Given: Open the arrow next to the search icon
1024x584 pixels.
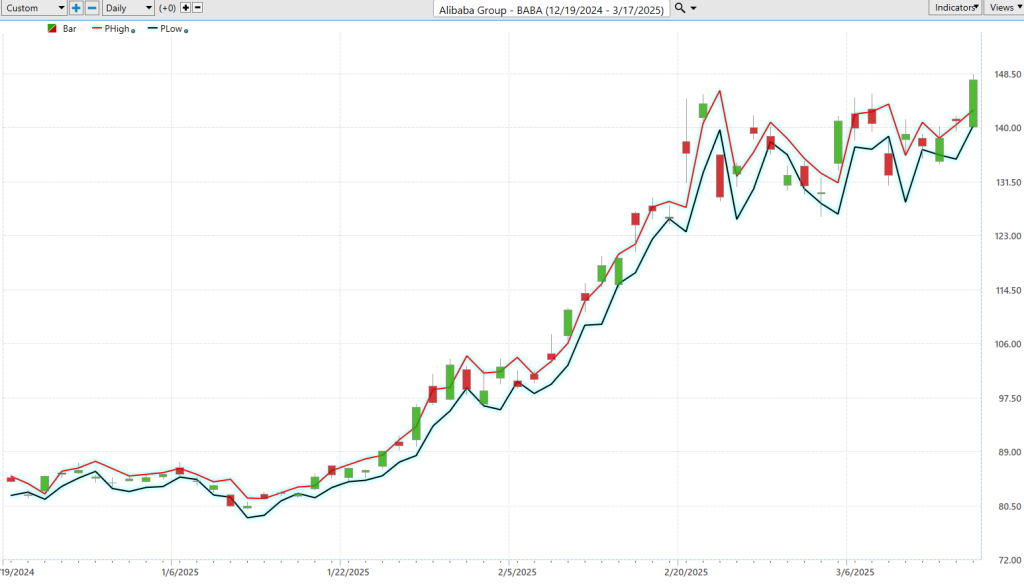Looking at the screenshot, I should pyautogui.click(x=694, y=8).
